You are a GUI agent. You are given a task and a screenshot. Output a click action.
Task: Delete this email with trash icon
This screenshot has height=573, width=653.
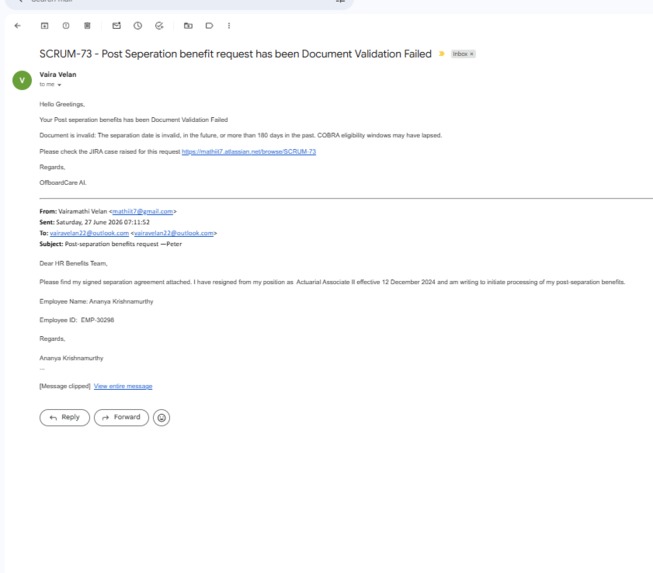87,26
